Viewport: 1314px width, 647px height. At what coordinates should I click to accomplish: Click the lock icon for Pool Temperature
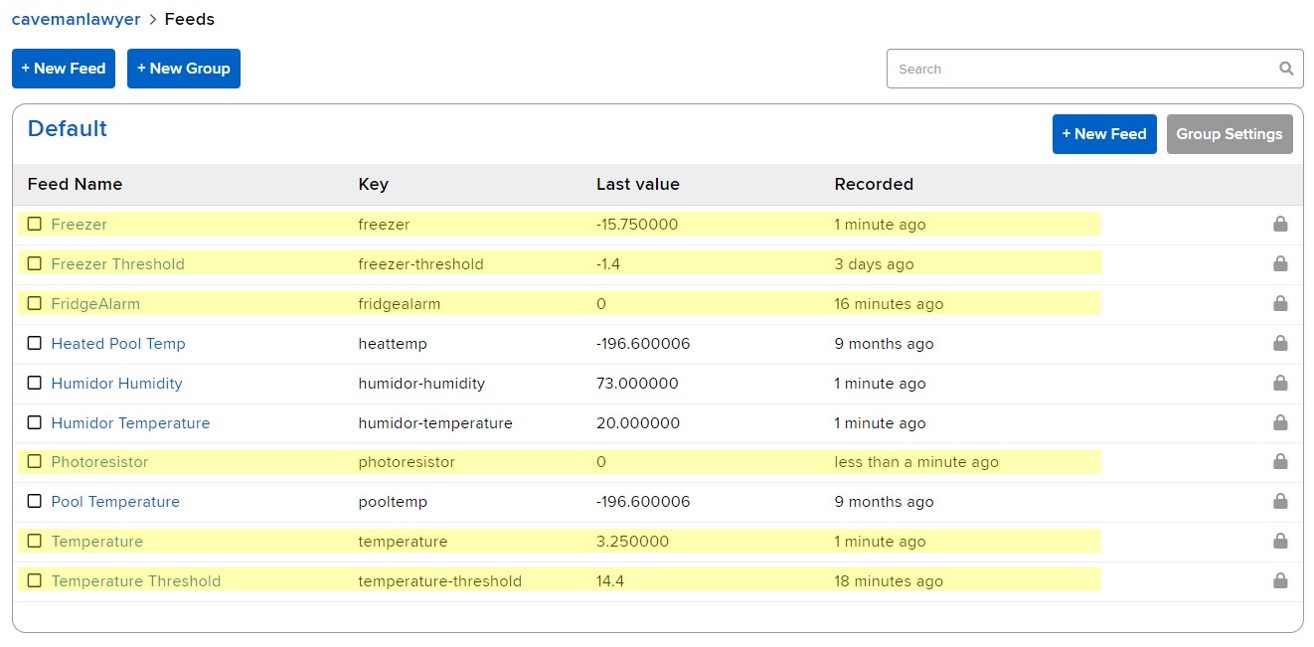click(1279, 502)
